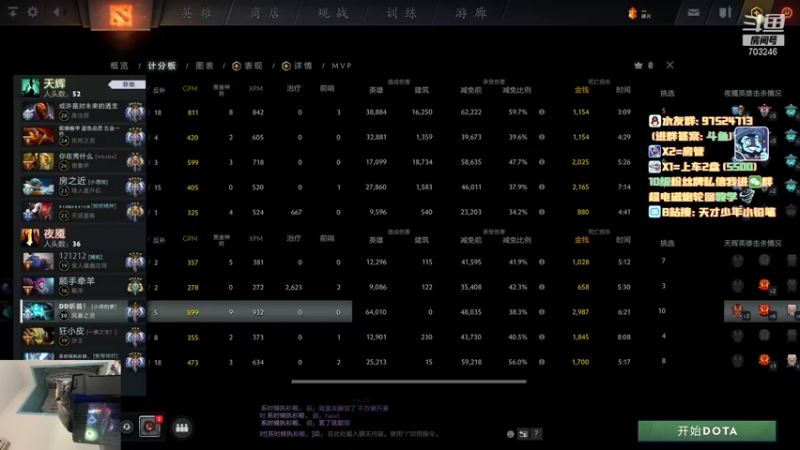Open the 游廊 arcade menu
This screenshot has height=450, width=800.
(470, 13)
